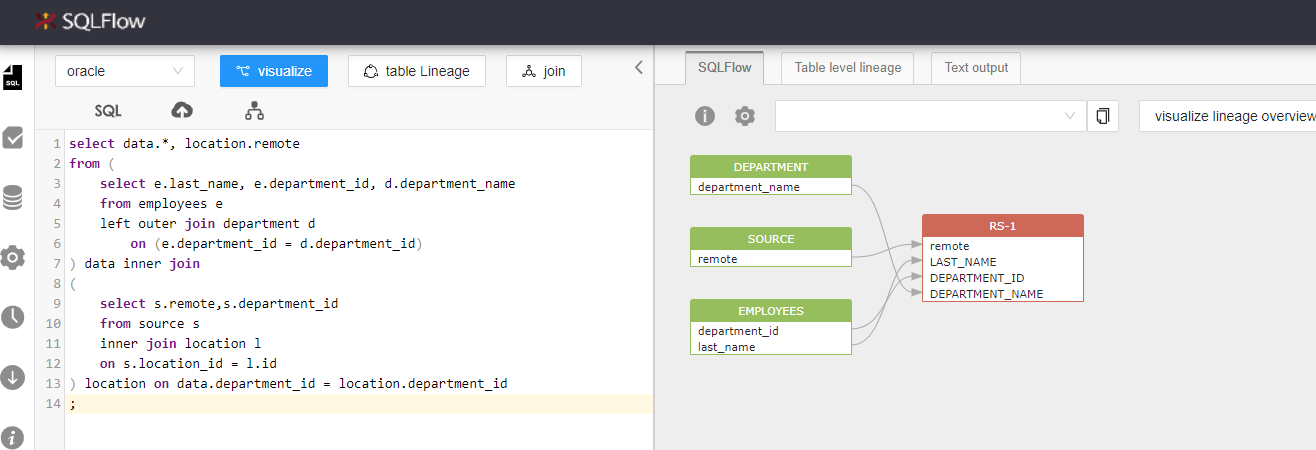Open the oracle database vendor dropdown
This screenshot has width=1316, height=450.
[125, 71]
